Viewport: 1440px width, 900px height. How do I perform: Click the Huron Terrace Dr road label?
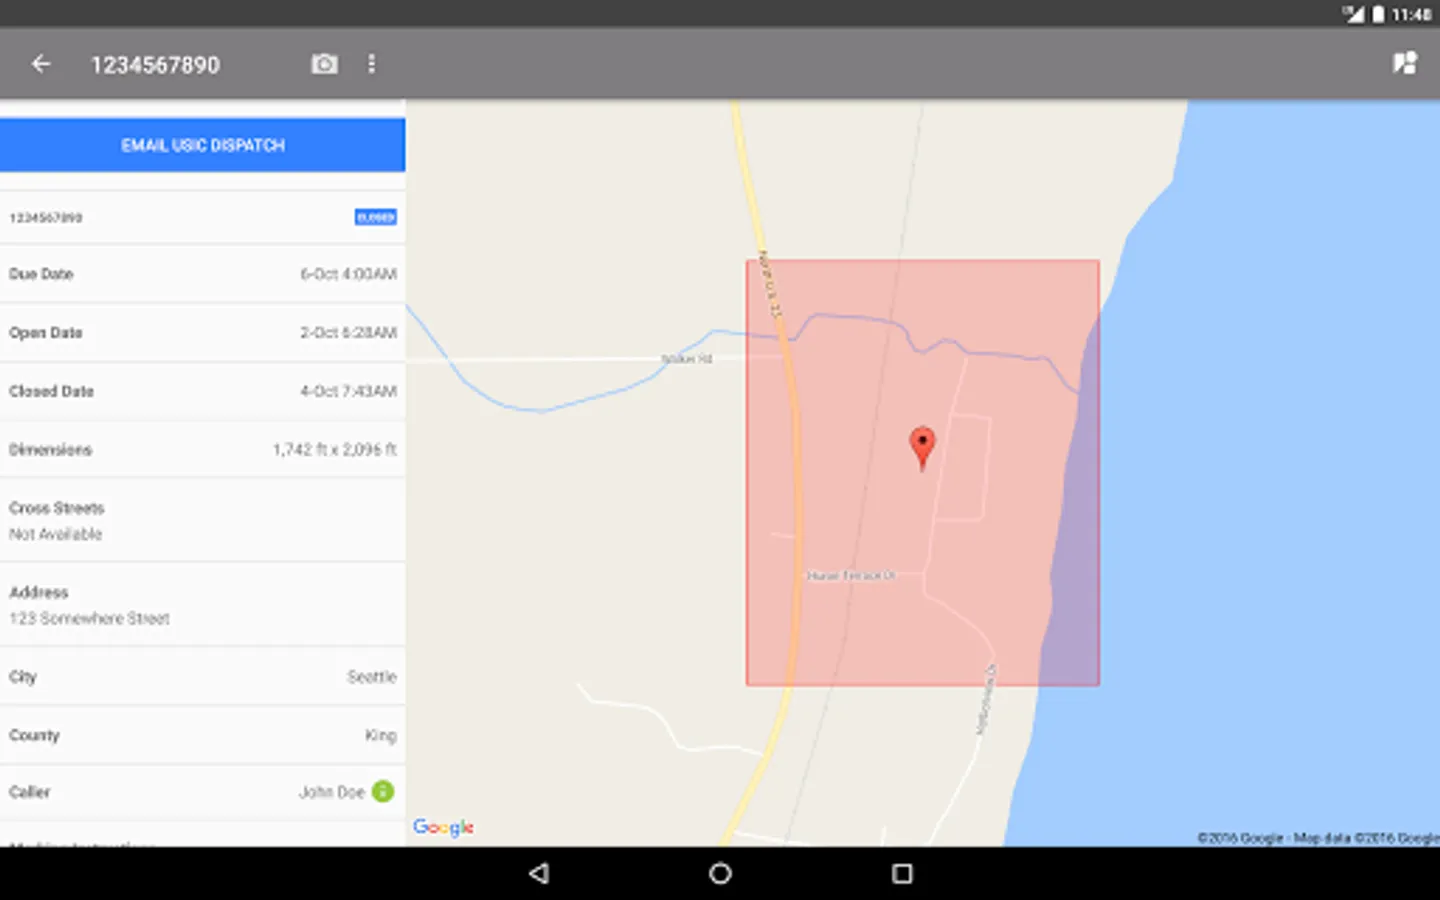coord(851,576)
